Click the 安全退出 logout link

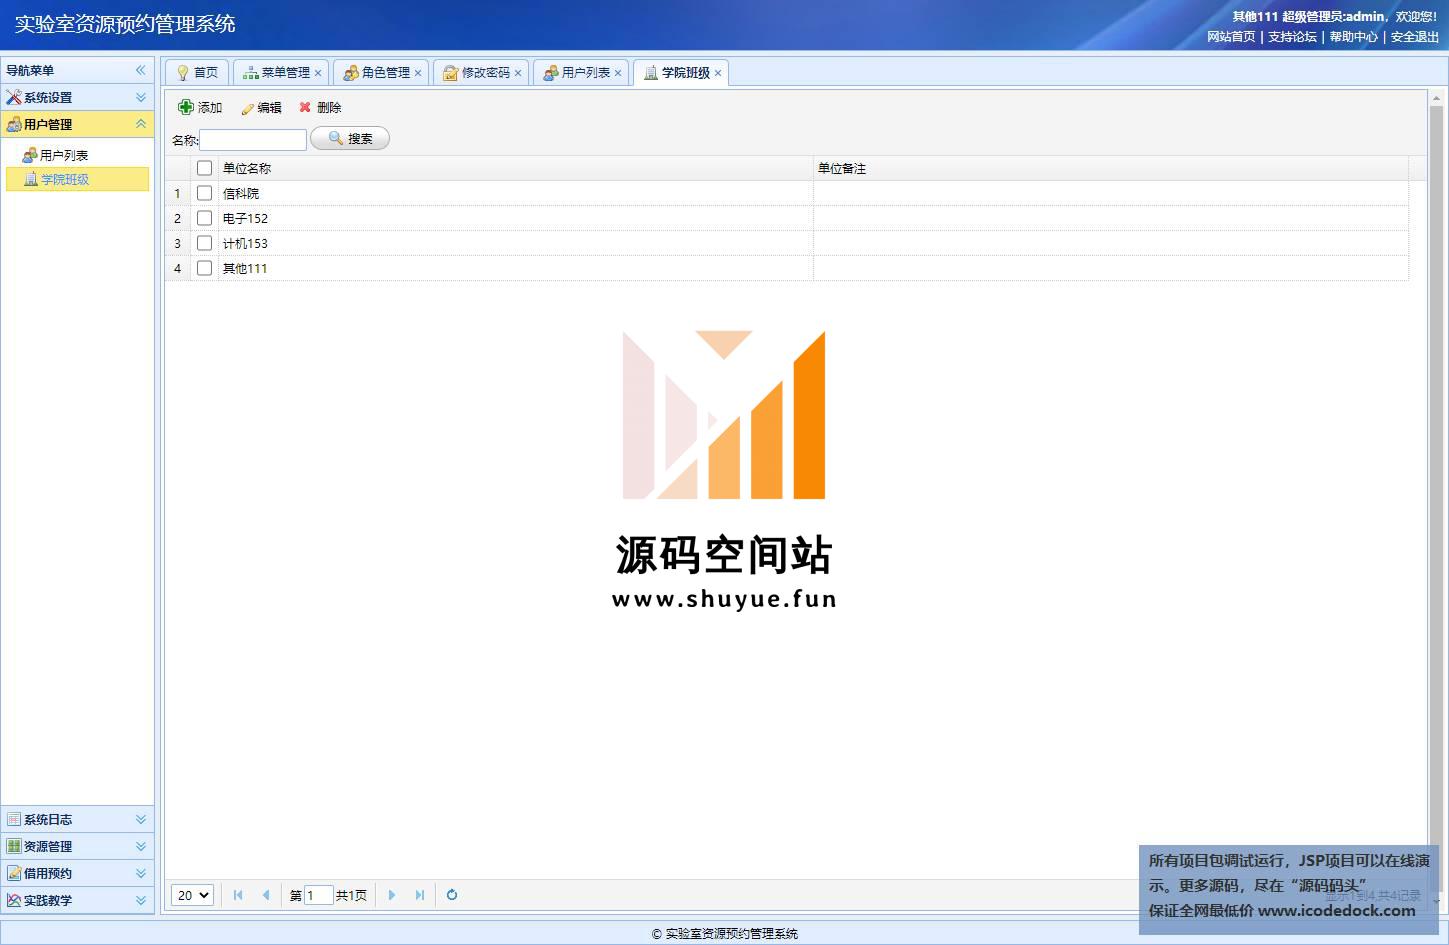(1415, 37)
